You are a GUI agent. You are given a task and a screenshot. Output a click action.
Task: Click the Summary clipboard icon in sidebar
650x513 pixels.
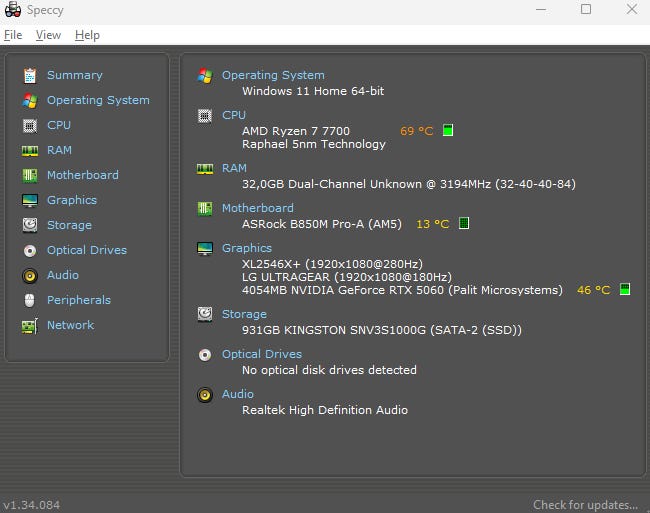coord(30,75)
